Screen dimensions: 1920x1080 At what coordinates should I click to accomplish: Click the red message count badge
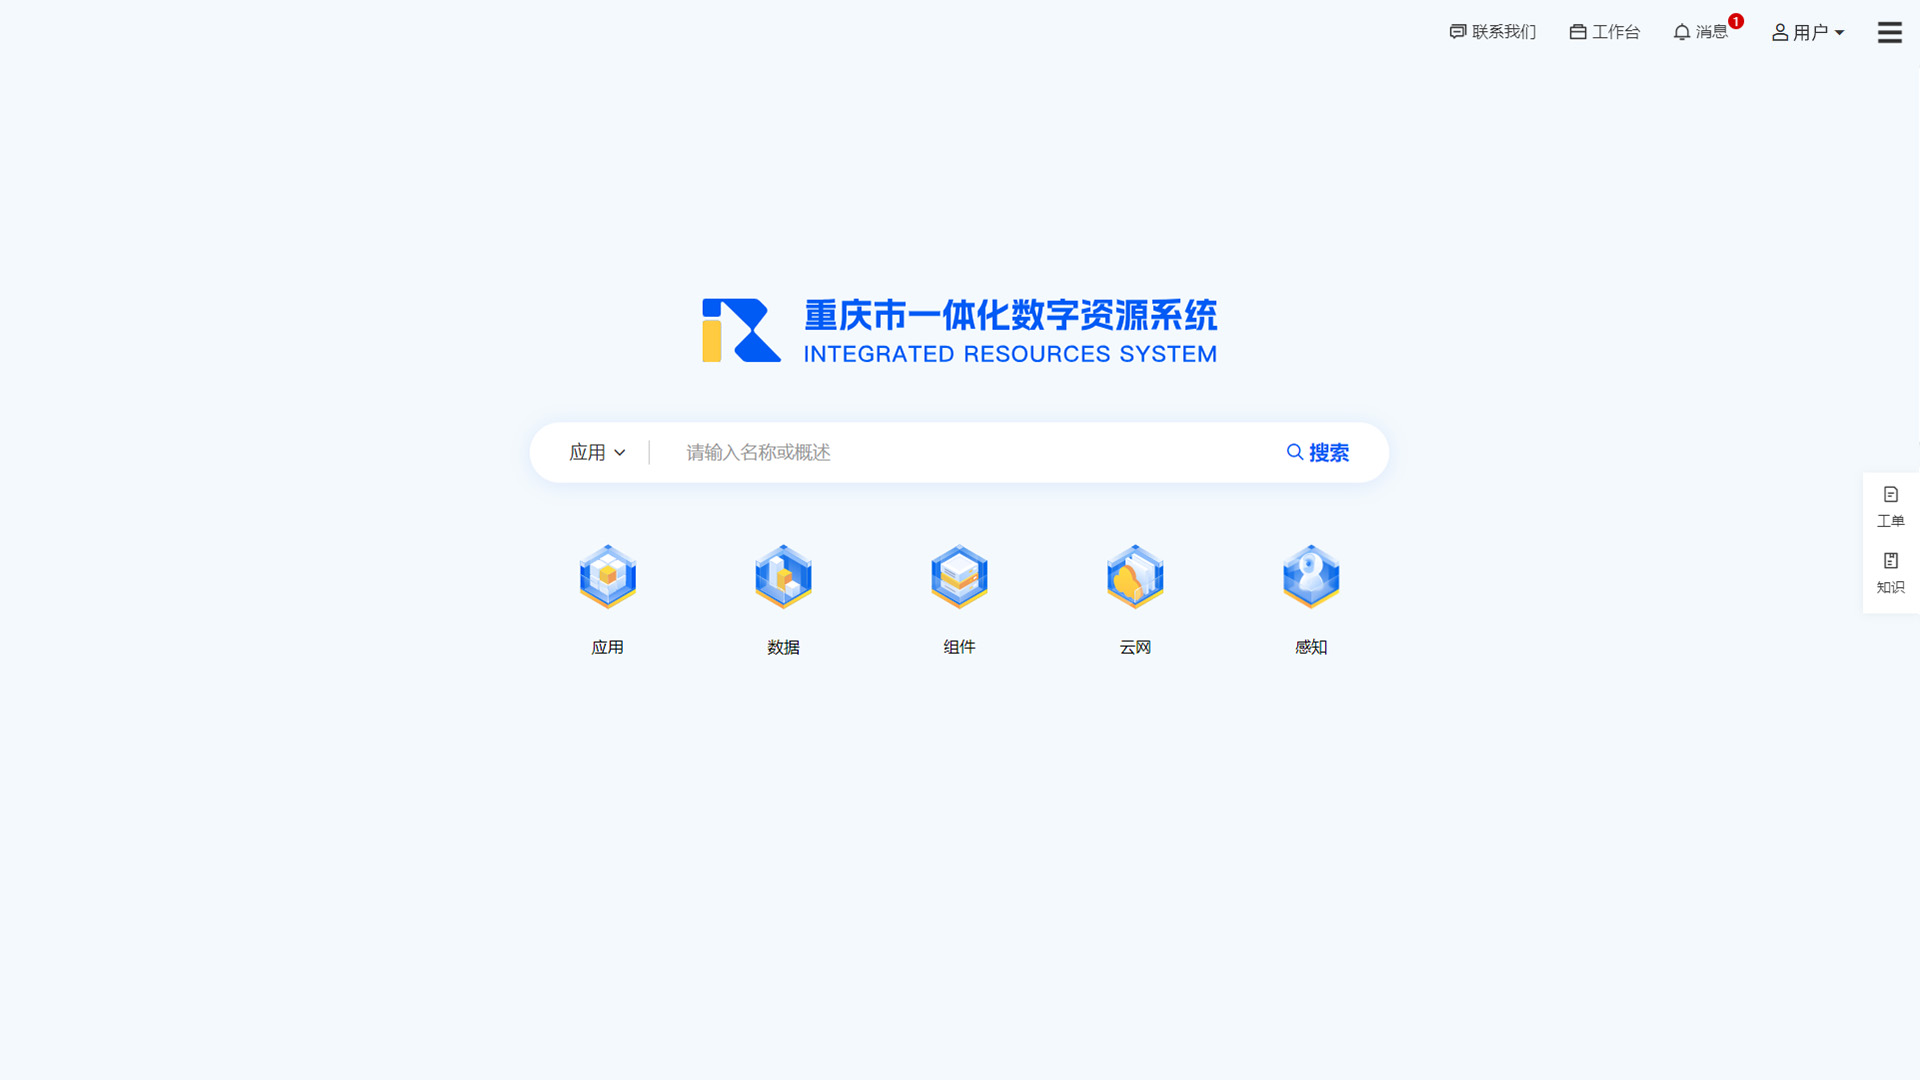1736,21
